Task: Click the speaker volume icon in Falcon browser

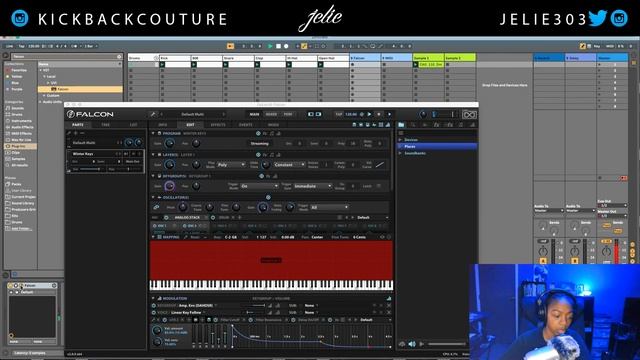Action: point(412,344)
